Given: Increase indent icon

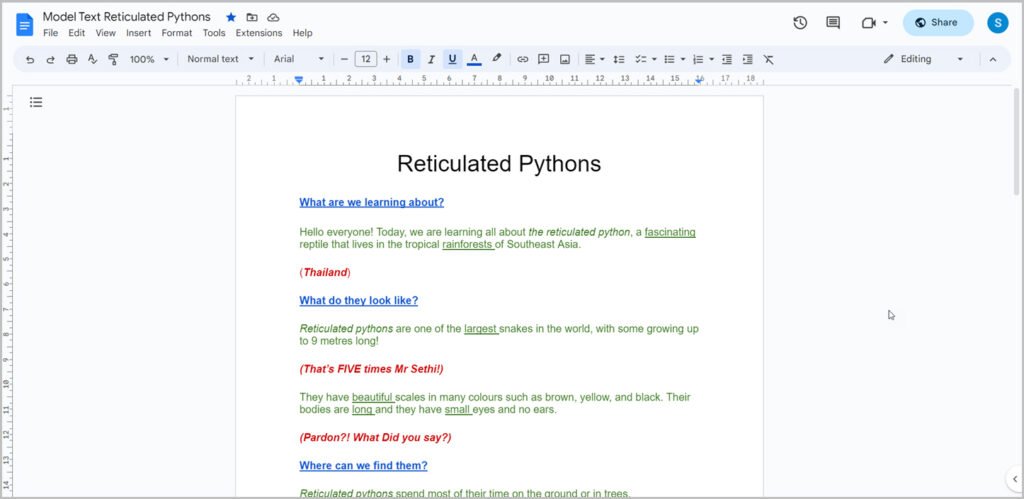Looking at the screenshot, I should pyautogui.click(x=748, y=59).
